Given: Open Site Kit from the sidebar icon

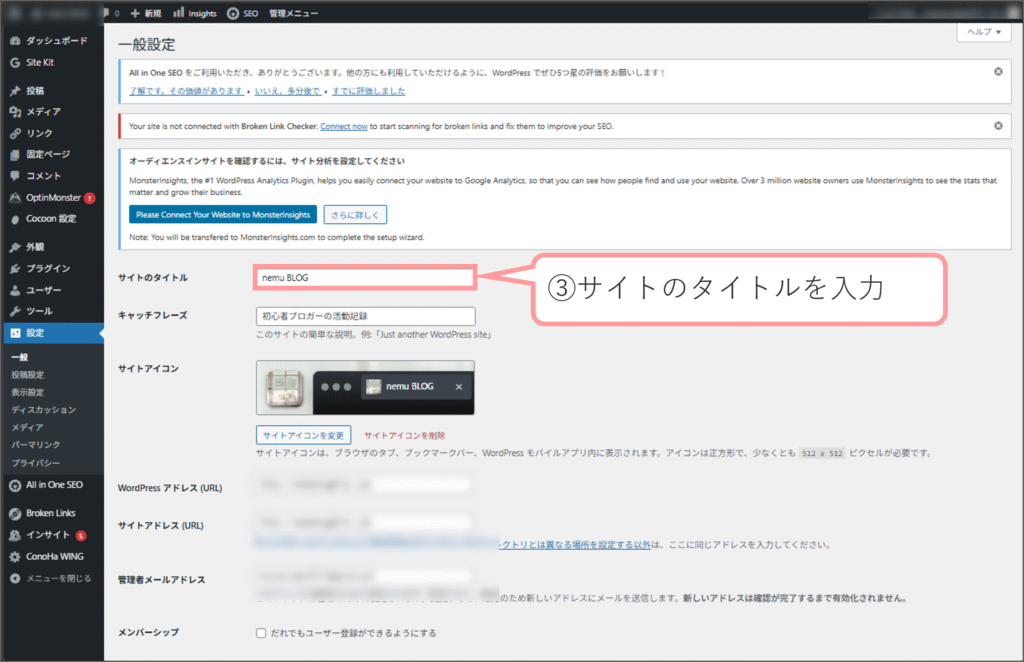Looking at the screenshot, I should [15, 62].
